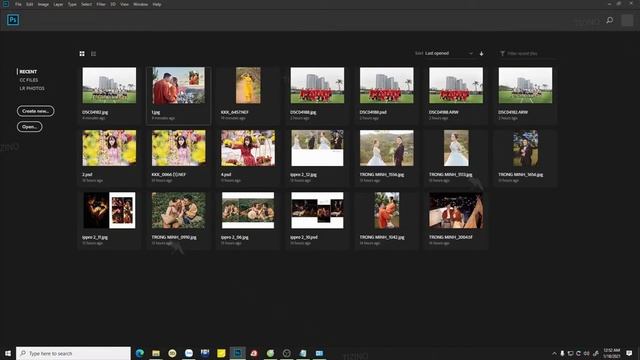Open DSC04988.psd thumbnail
Screen dimensions: 640x360
(387, 85)
